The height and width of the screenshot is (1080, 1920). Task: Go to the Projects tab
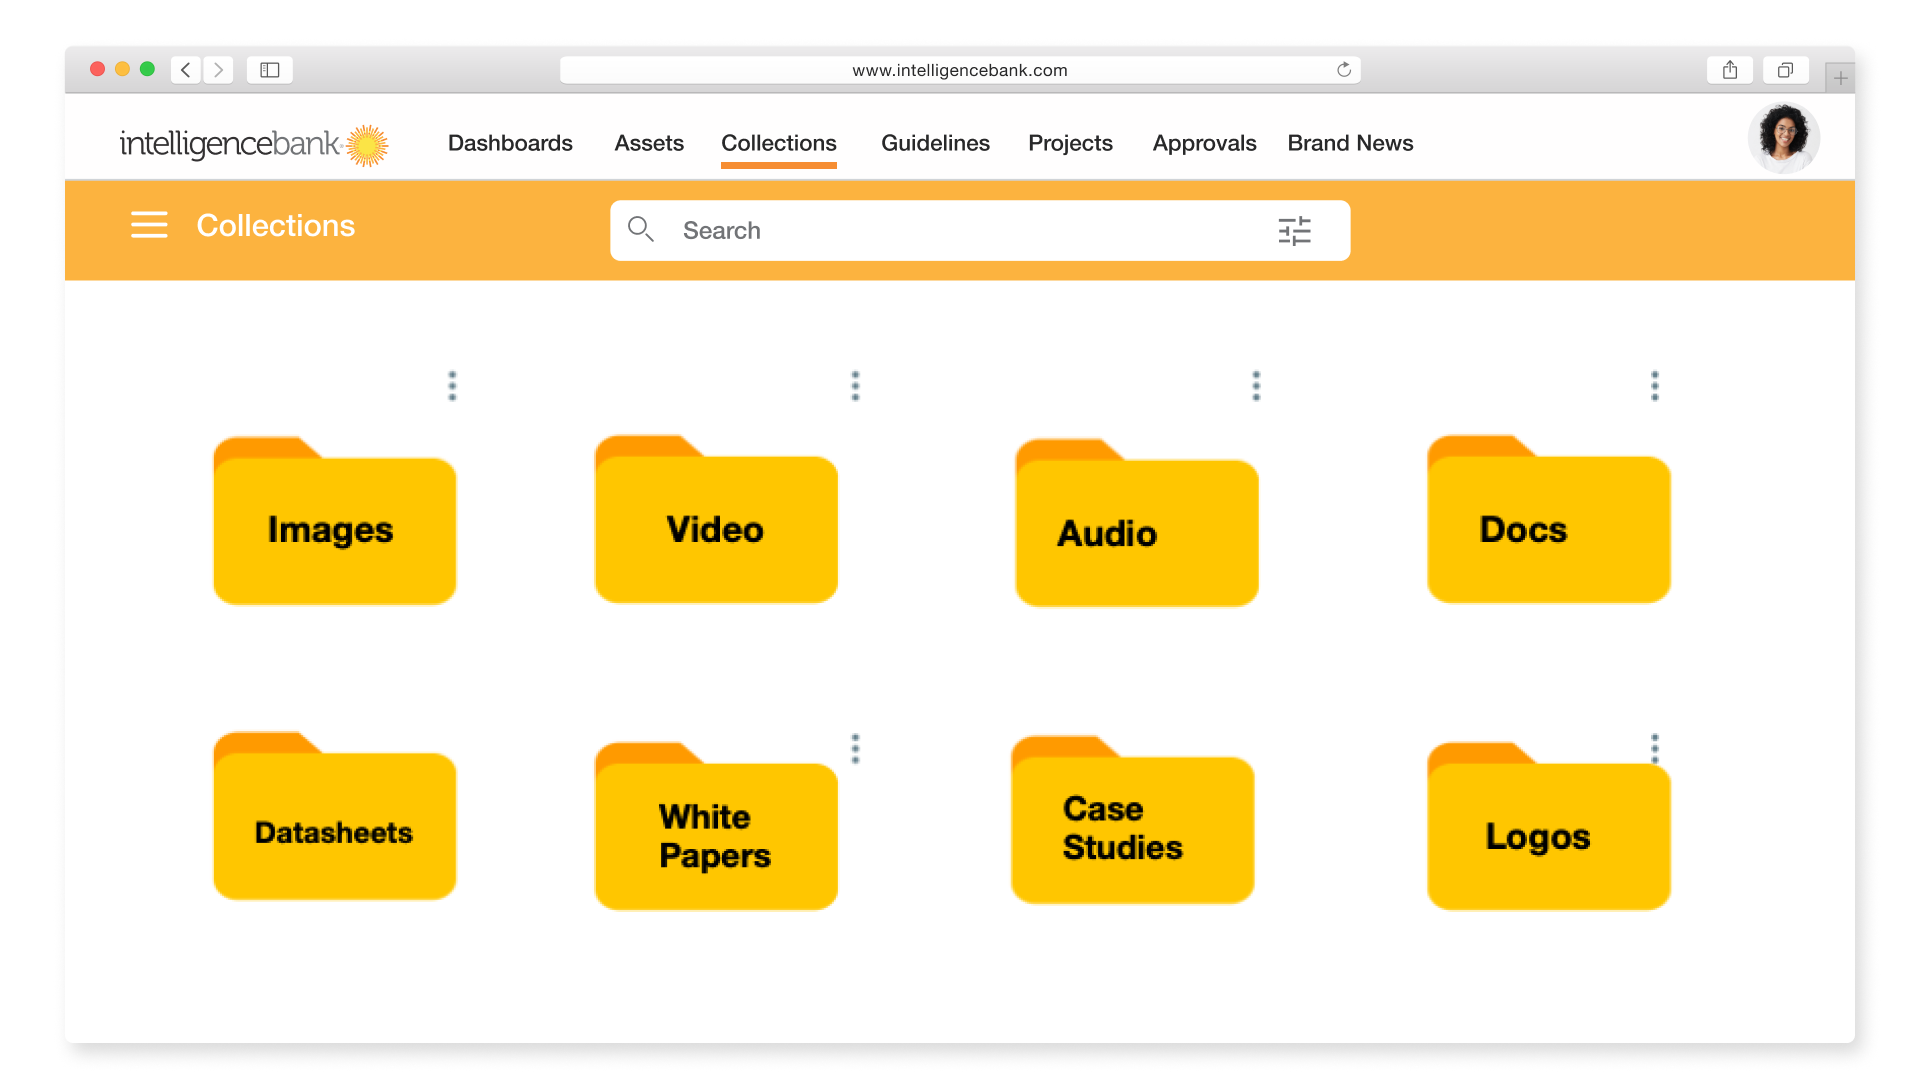coord(1070,143)
